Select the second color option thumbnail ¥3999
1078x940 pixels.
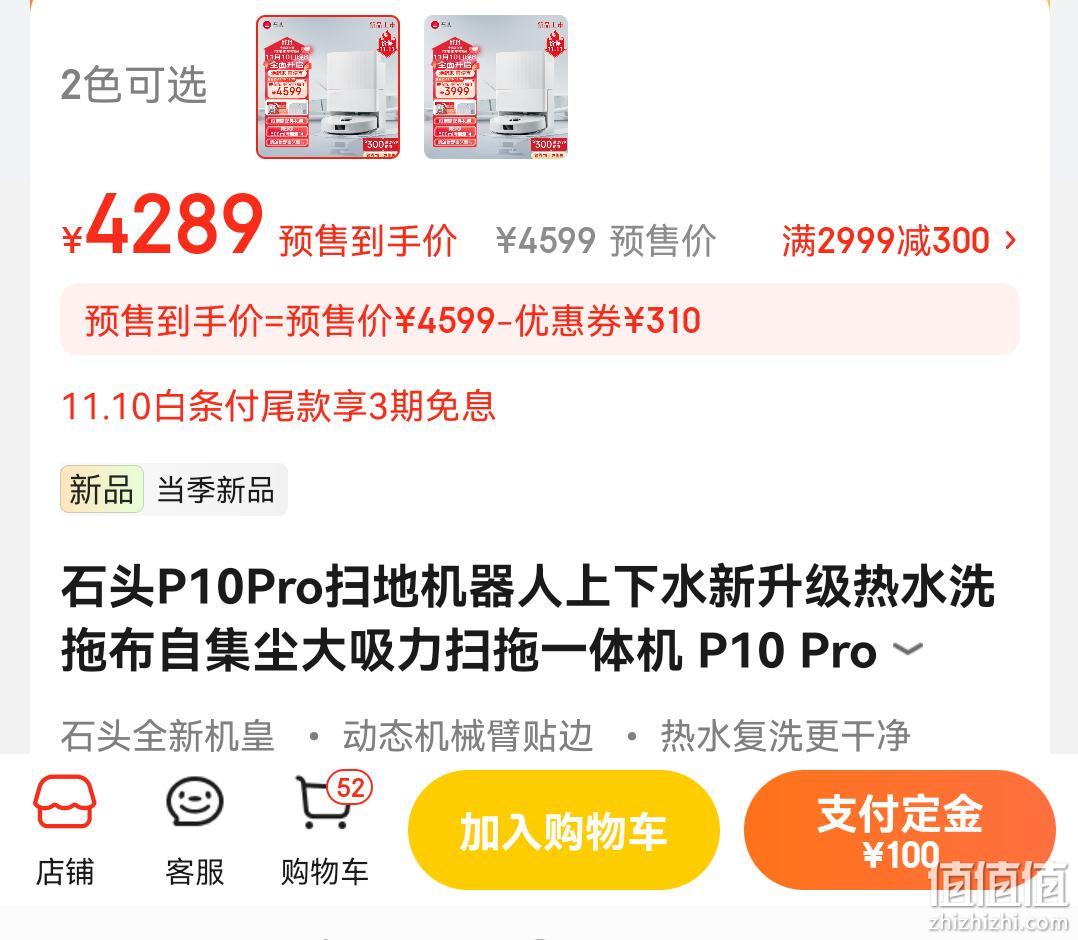pos(496,87)
